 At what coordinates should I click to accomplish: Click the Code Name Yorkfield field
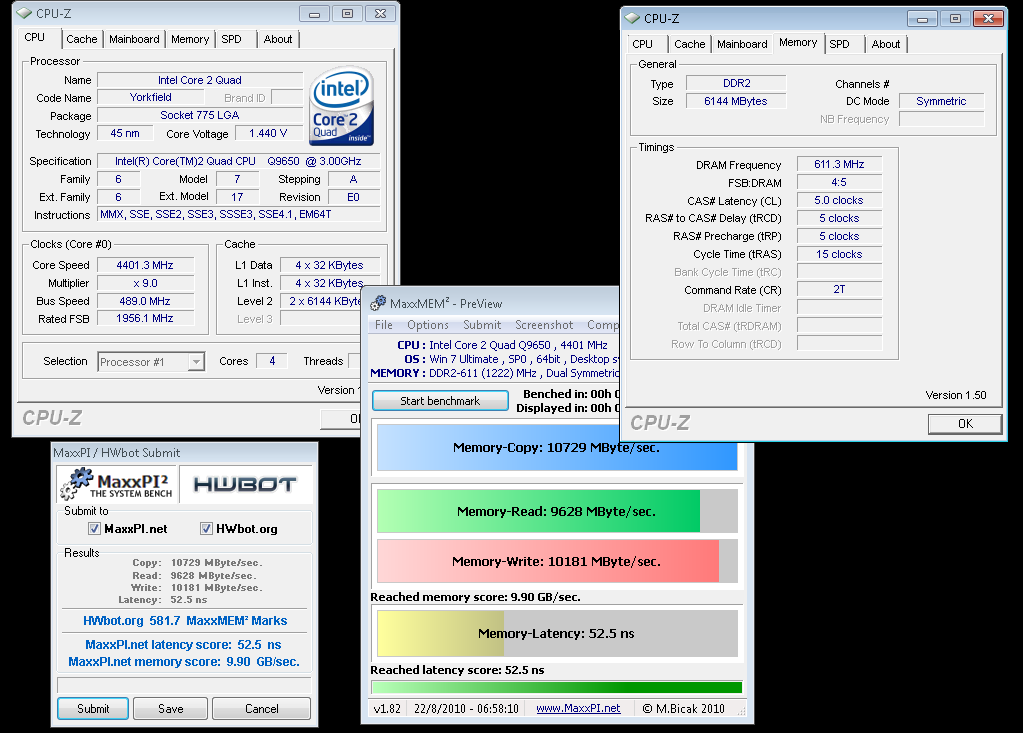(151, 97)
